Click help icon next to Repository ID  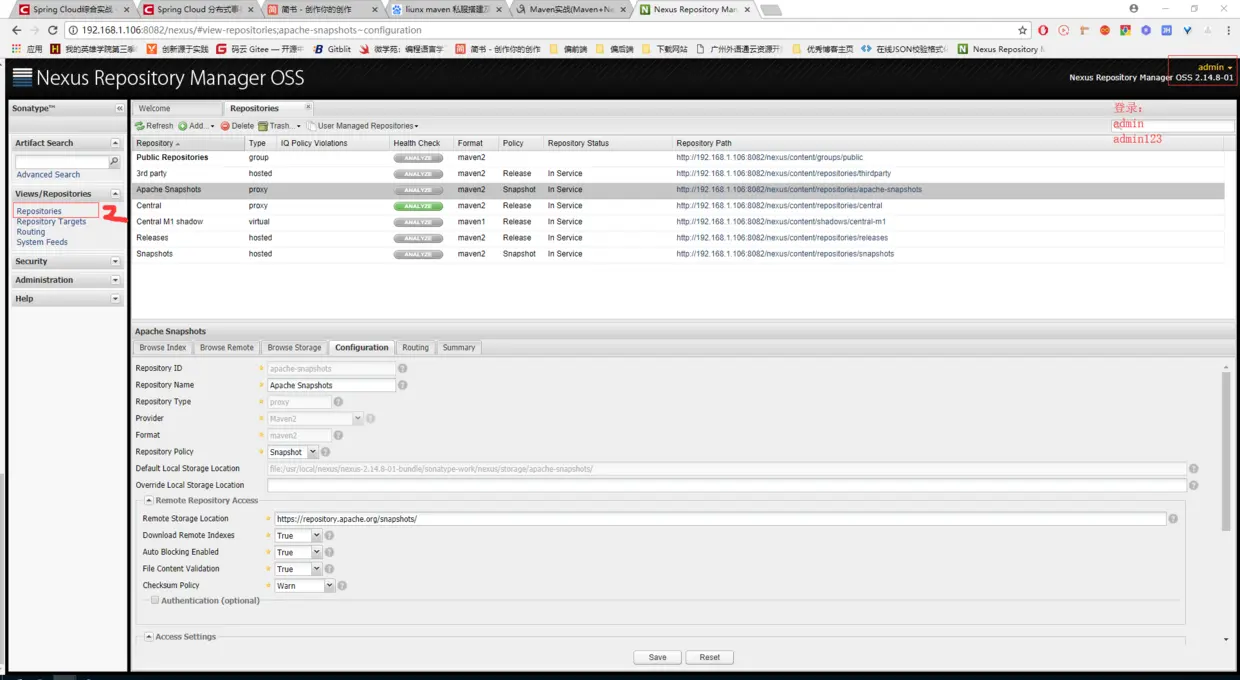403,368
